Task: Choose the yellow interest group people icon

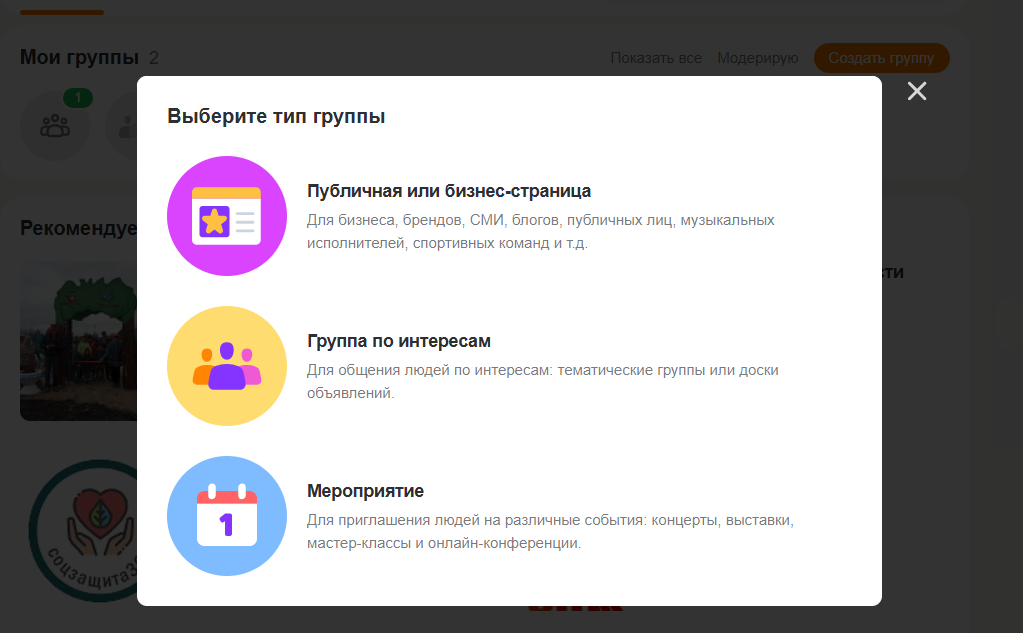Action: click(x=226, y=366)
